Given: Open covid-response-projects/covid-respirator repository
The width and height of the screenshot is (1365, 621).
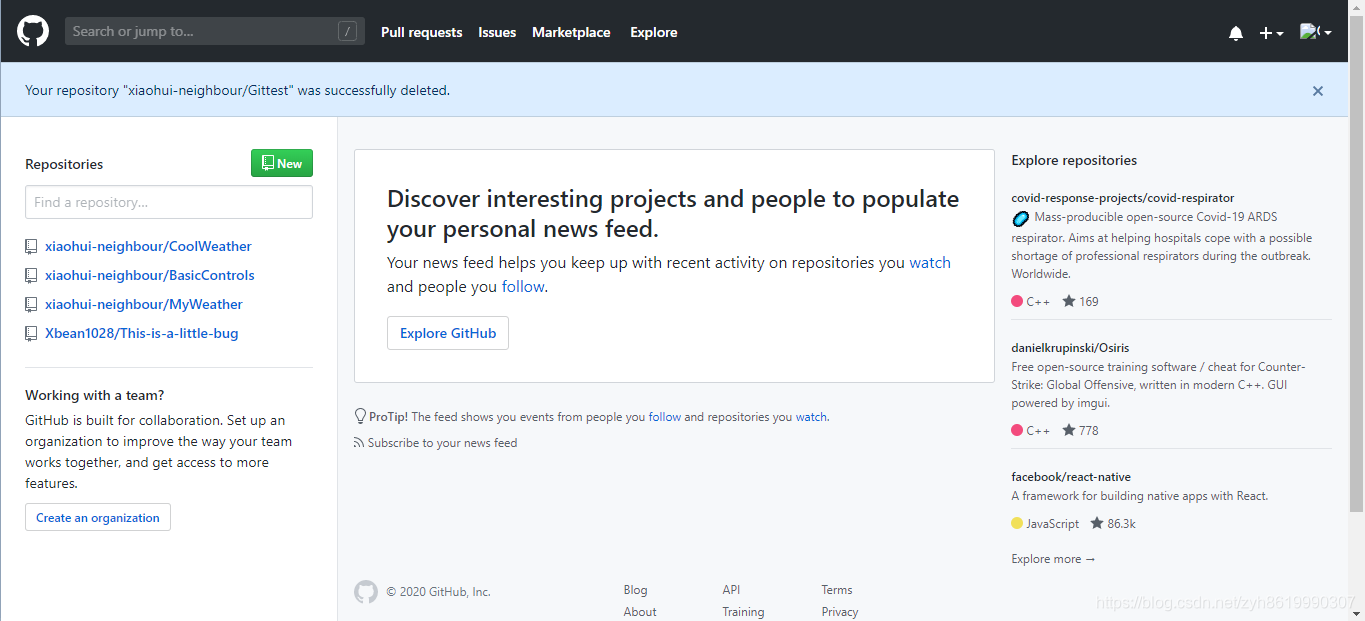Looking at the screenshot, I should 1123,198.
